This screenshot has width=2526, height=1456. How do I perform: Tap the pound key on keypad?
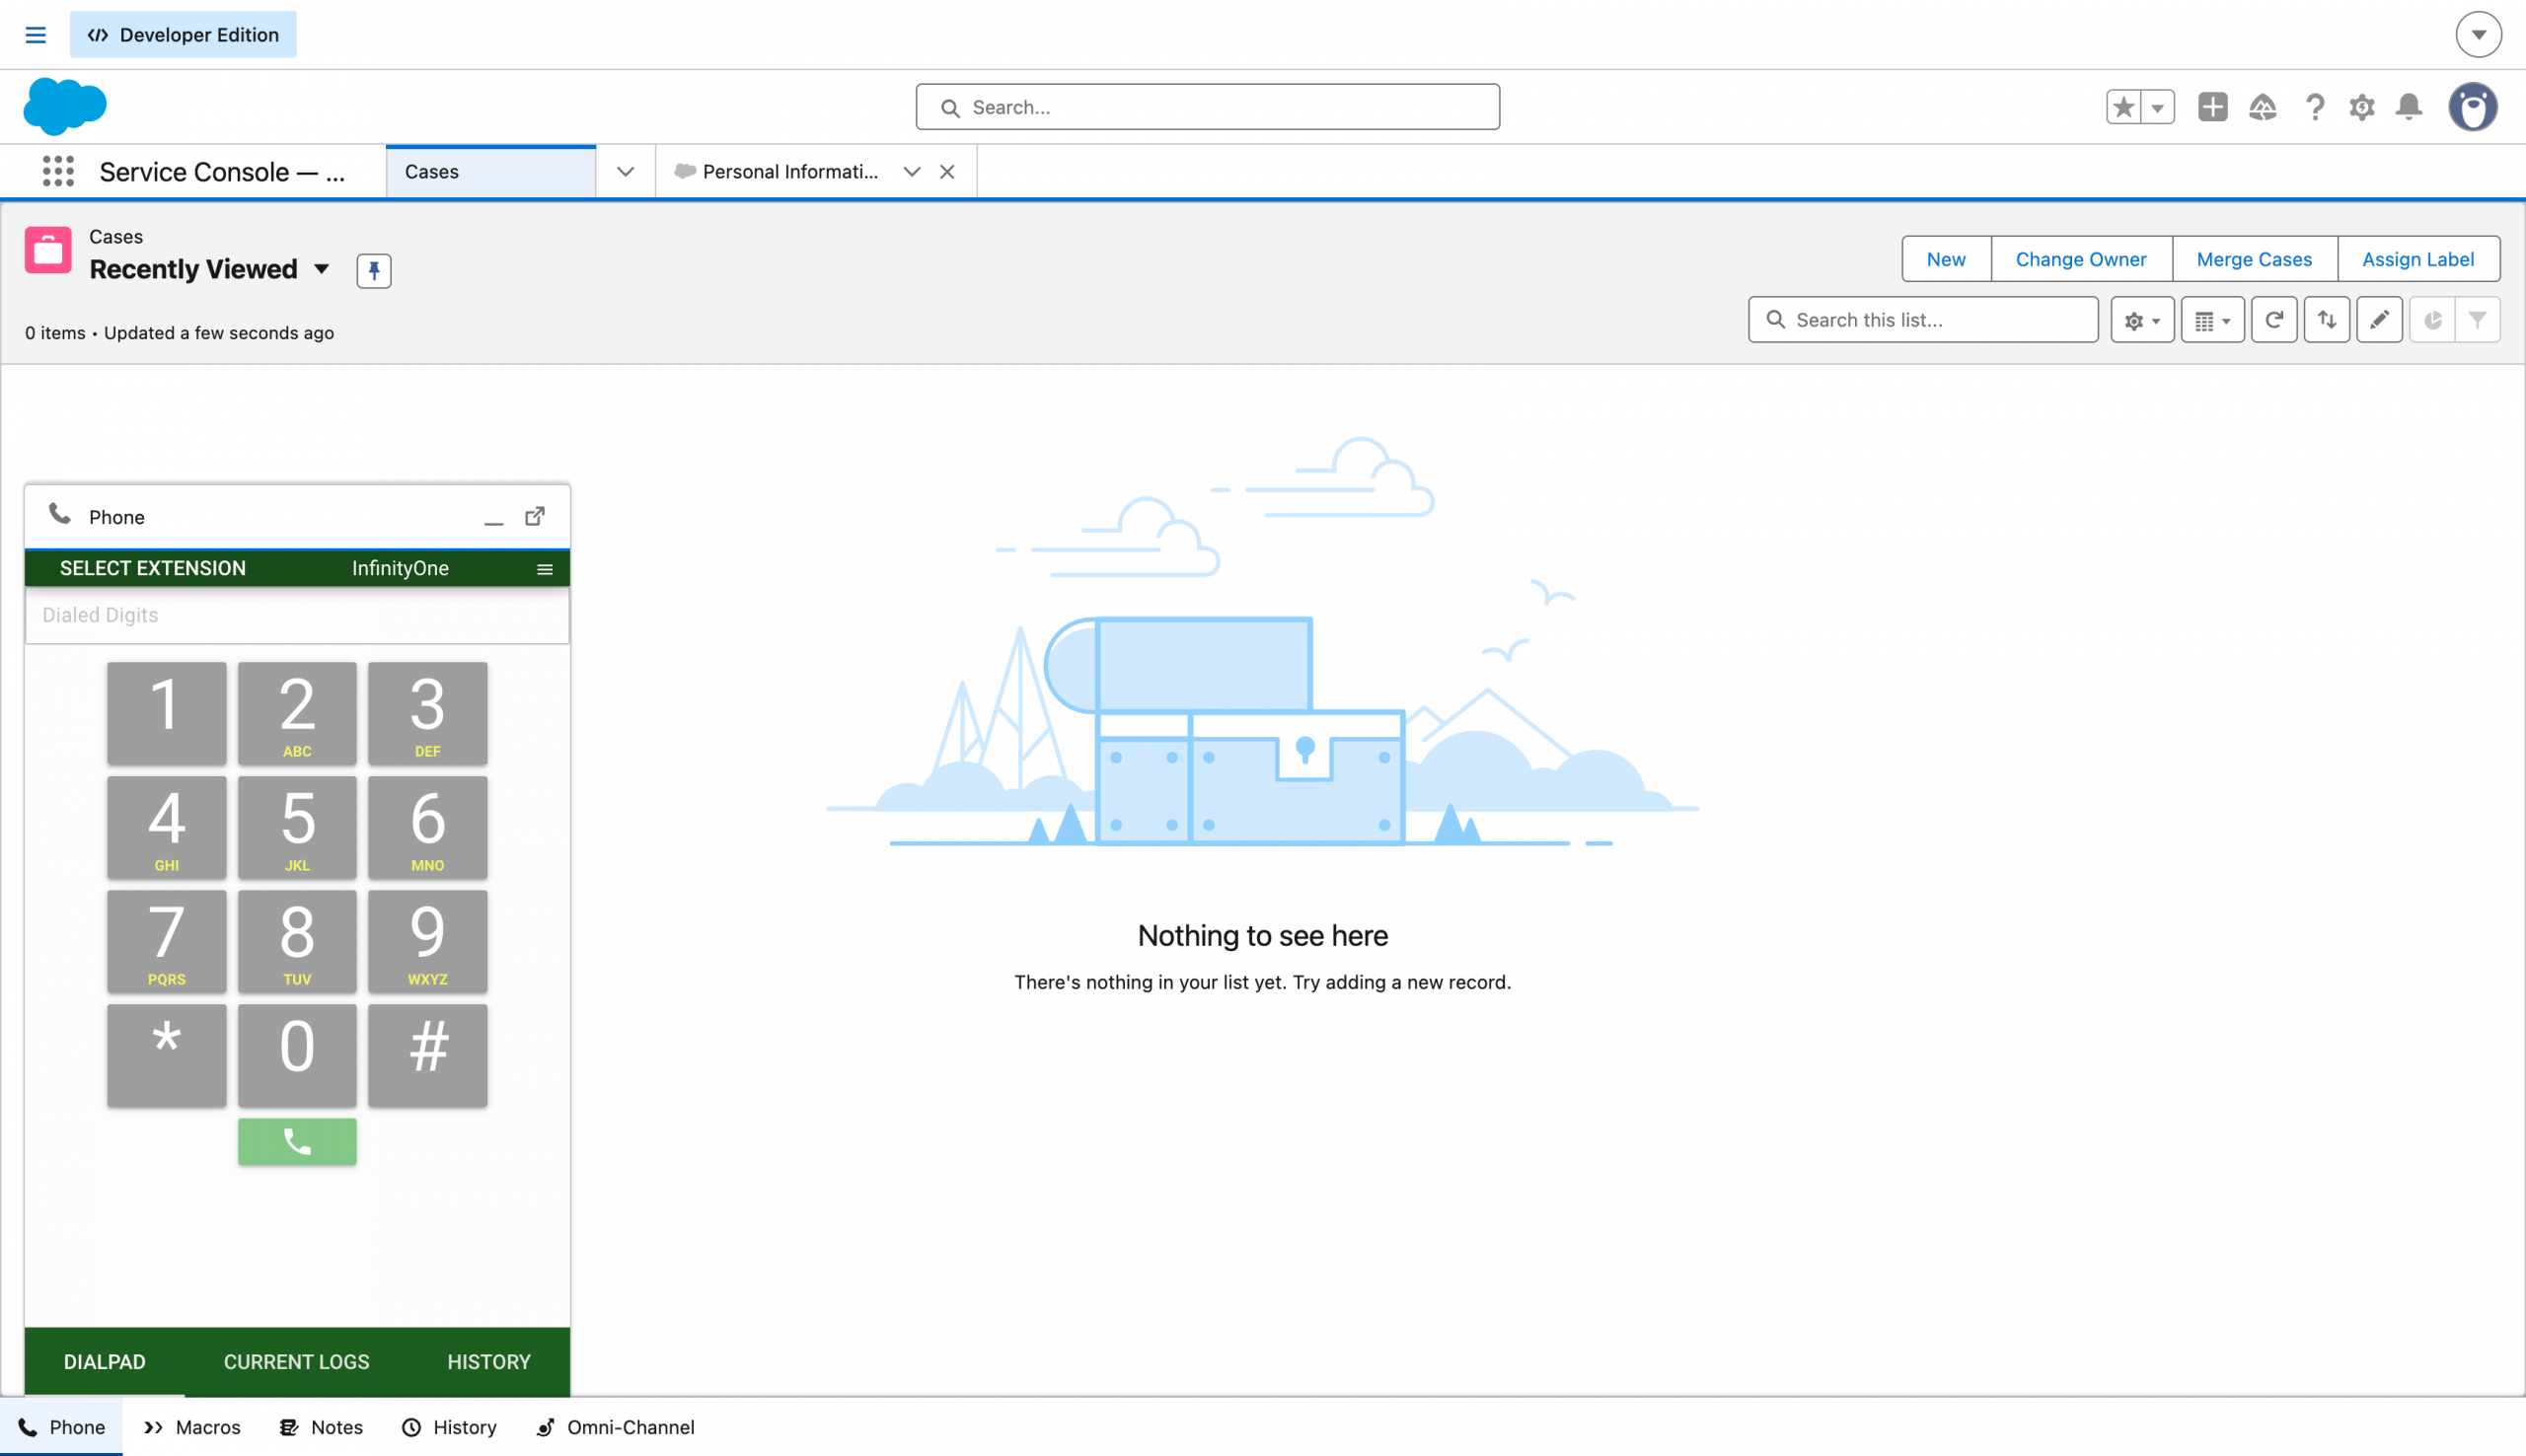point(427,1055)
